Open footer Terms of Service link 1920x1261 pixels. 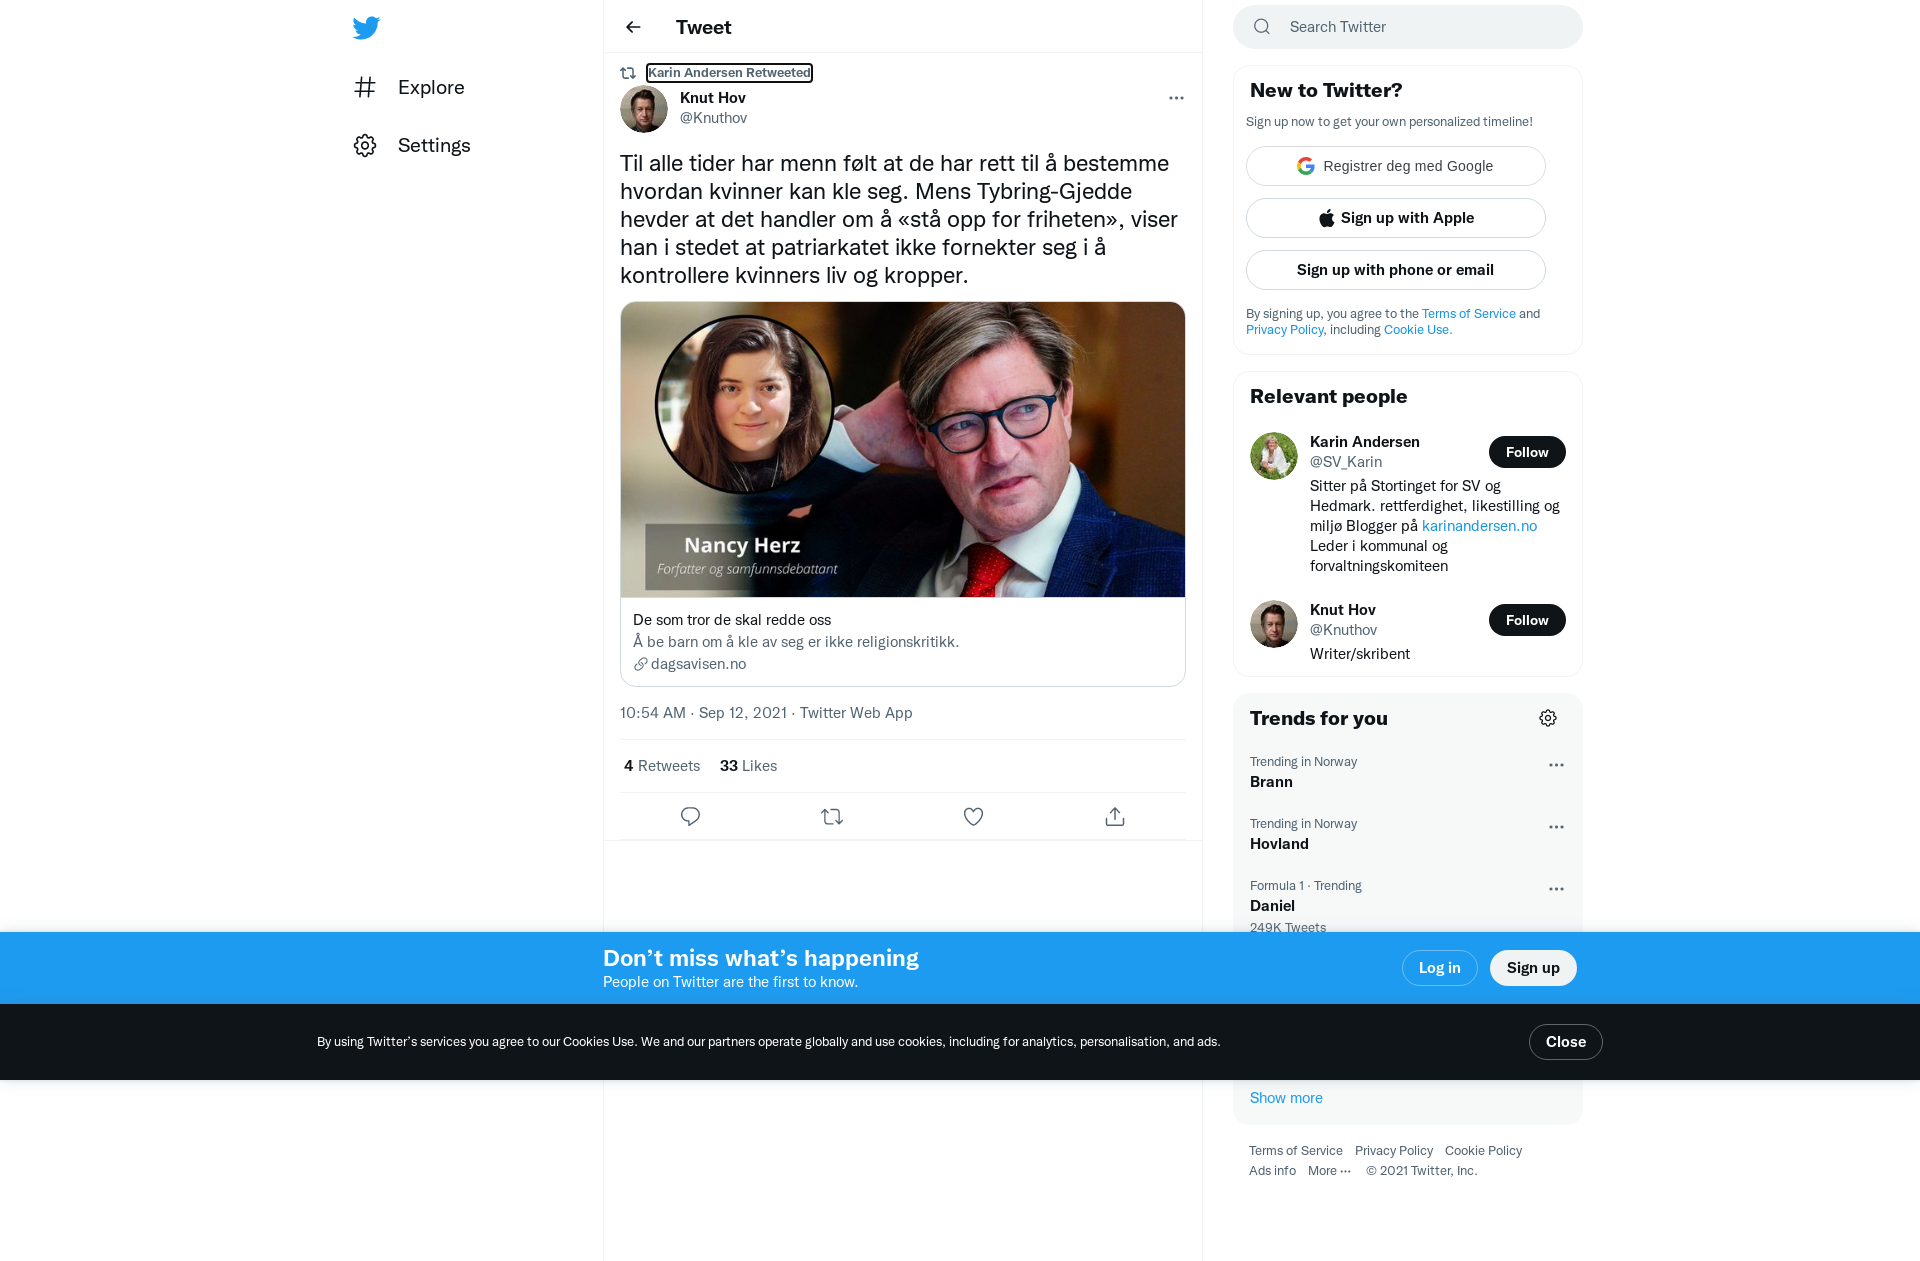1295,1151
